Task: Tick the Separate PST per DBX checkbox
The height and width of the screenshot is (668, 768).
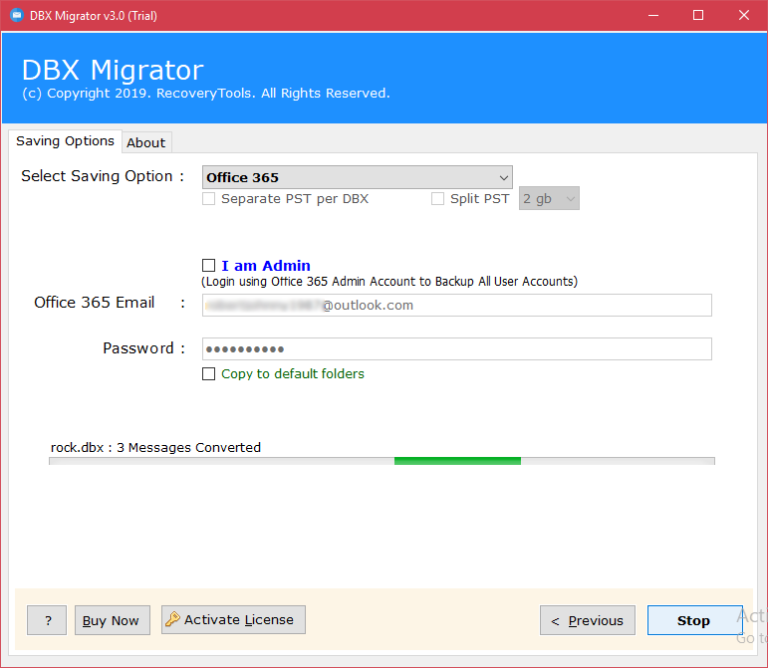Action: click(x=209, y=199)
